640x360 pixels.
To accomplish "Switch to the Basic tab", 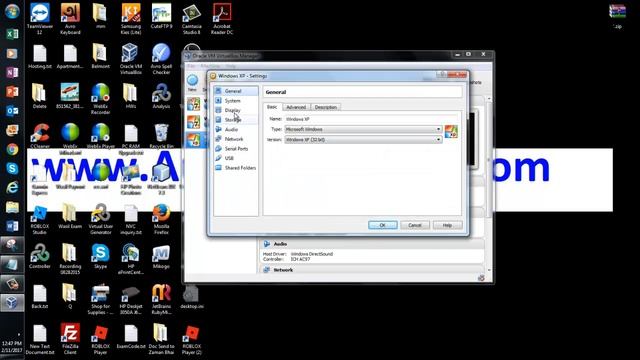I will [x=272, y=107].
